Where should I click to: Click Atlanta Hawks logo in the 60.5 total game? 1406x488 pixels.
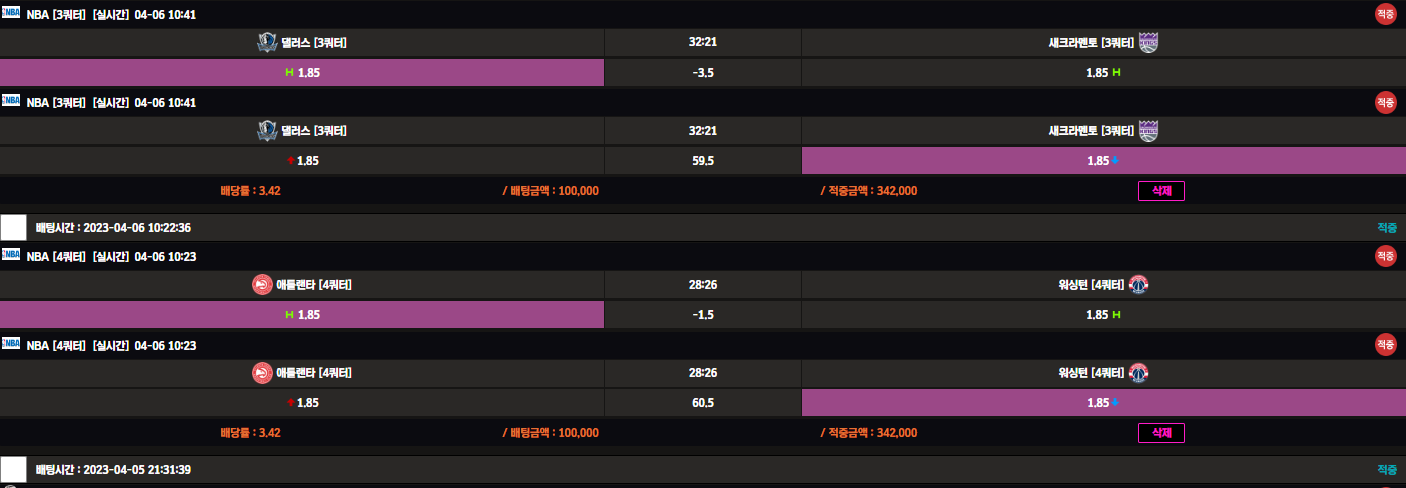tap(262, 373)
